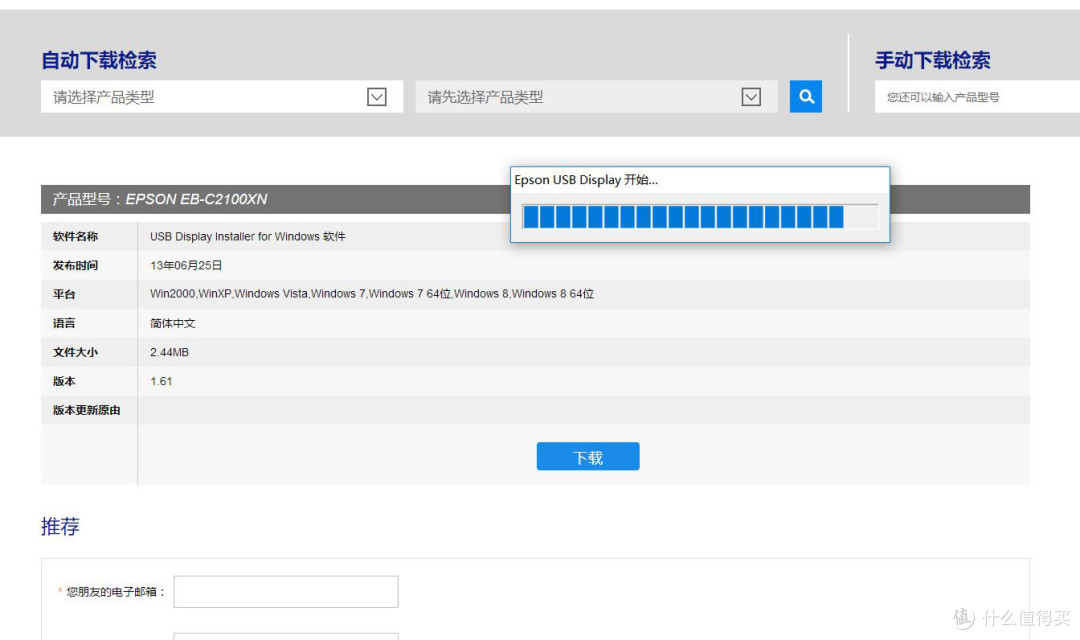The height and width of the screenshot is (640, 1080).
Task: Click the platform list starting with Win2000
Action: [x=372, y=293]
